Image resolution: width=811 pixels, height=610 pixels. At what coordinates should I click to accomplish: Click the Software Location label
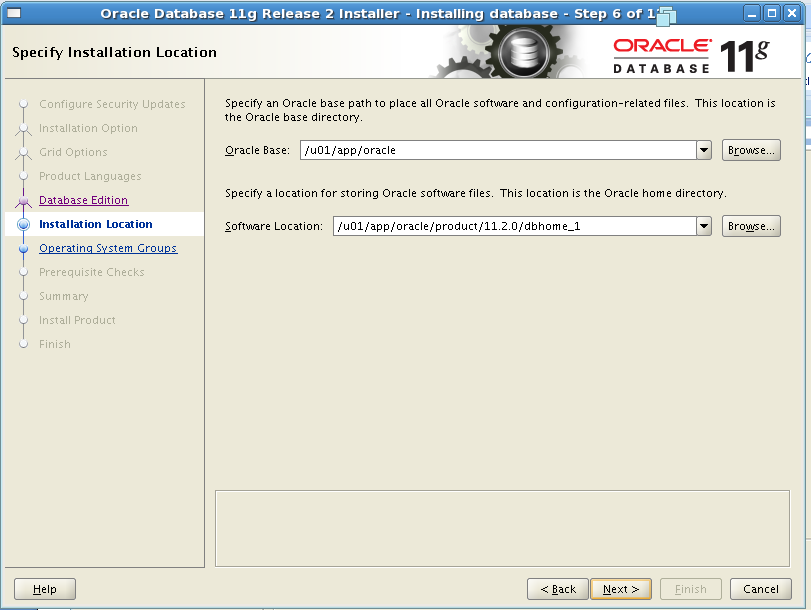coord(274,226)
